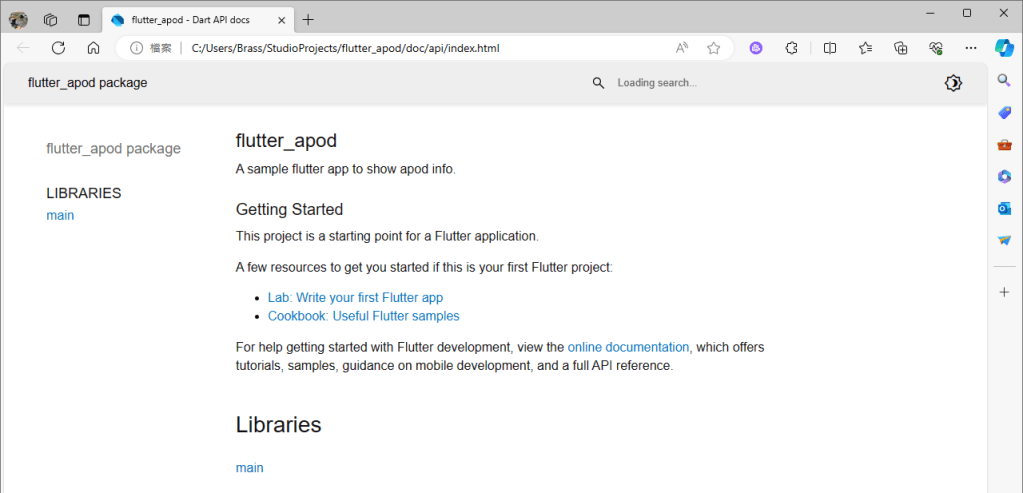The height and width of the screenshot is (493, 1023).
Task: Go to the browser home page
Action: pos(93,48)
